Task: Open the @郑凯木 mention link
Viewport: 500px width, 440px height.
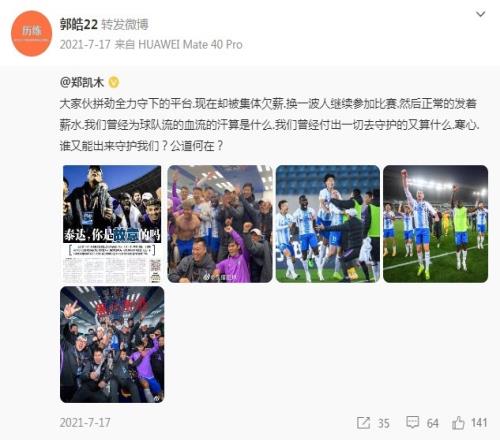Action: tap(82, 82)
